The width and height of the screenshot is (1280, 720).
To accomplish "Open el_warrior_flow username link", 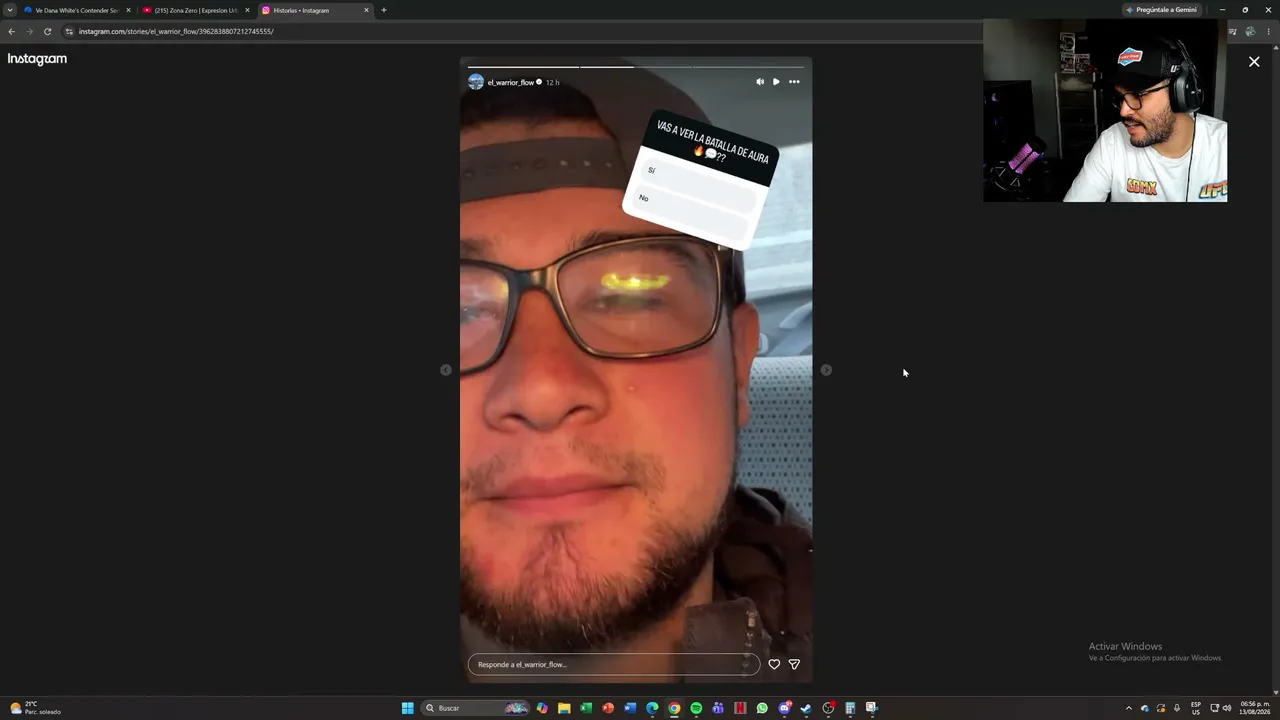I will pos(511,82).
